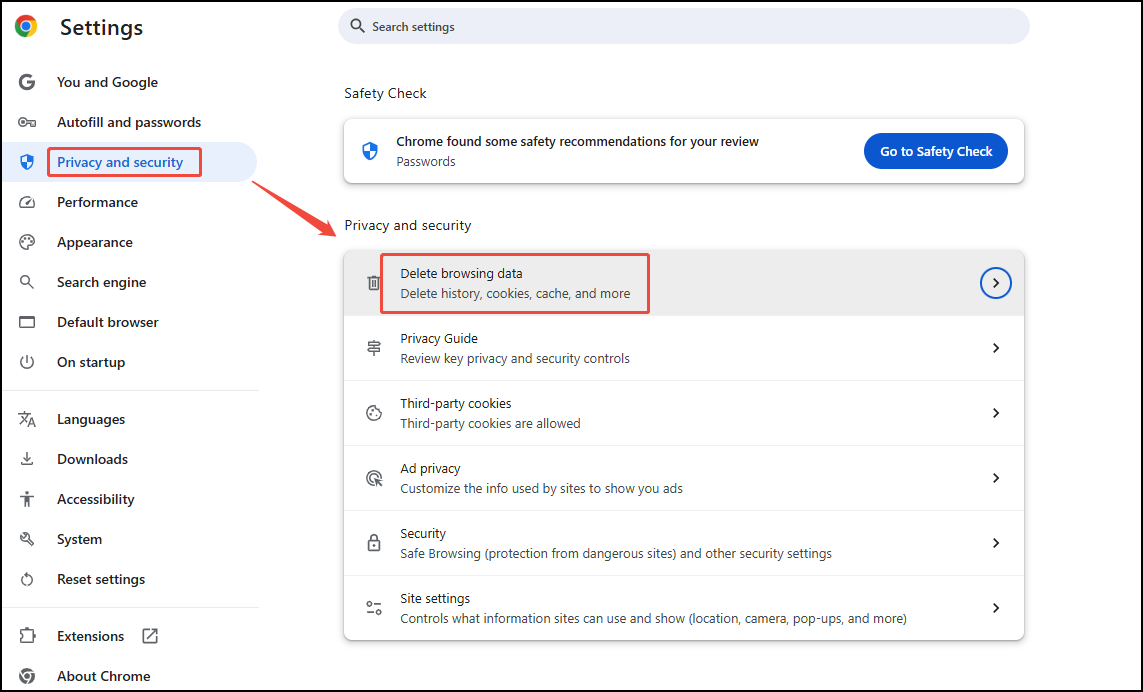Click Third-party cookies row title

pyautogui.click(x=456, y=403)
